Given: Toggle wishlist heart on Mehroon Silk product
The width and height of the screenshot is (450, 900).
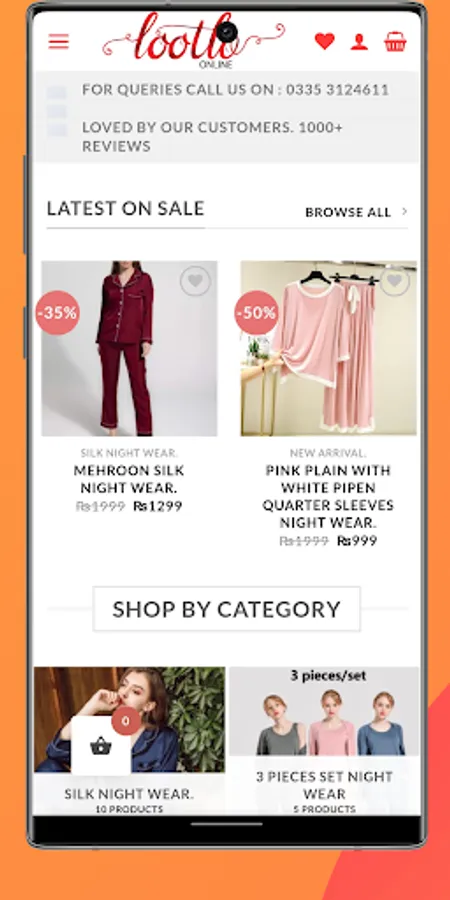Looking at the screenshot, I should pos(196,281).
